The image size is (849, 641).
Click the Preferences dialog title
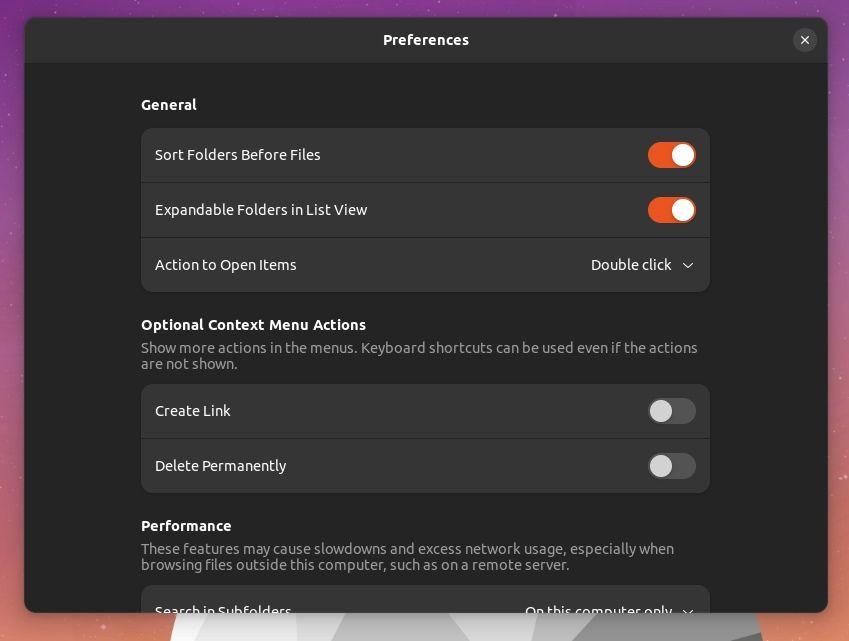(425, 40)
